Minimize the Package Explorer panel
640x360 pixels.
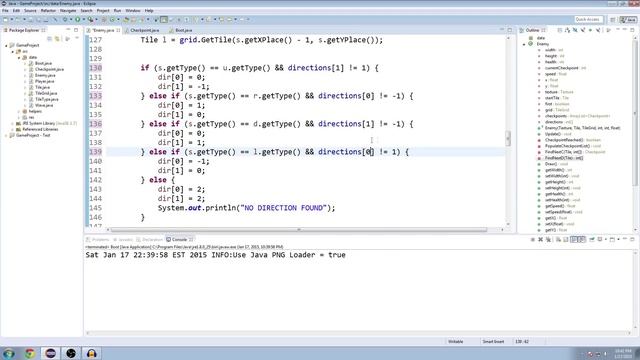point(68,30)
